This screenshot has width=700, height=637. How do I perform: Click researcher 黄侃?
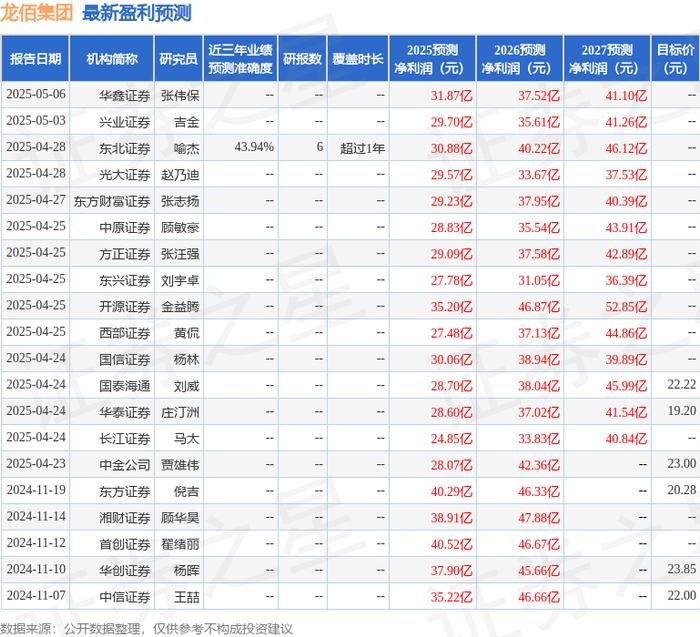187,333
